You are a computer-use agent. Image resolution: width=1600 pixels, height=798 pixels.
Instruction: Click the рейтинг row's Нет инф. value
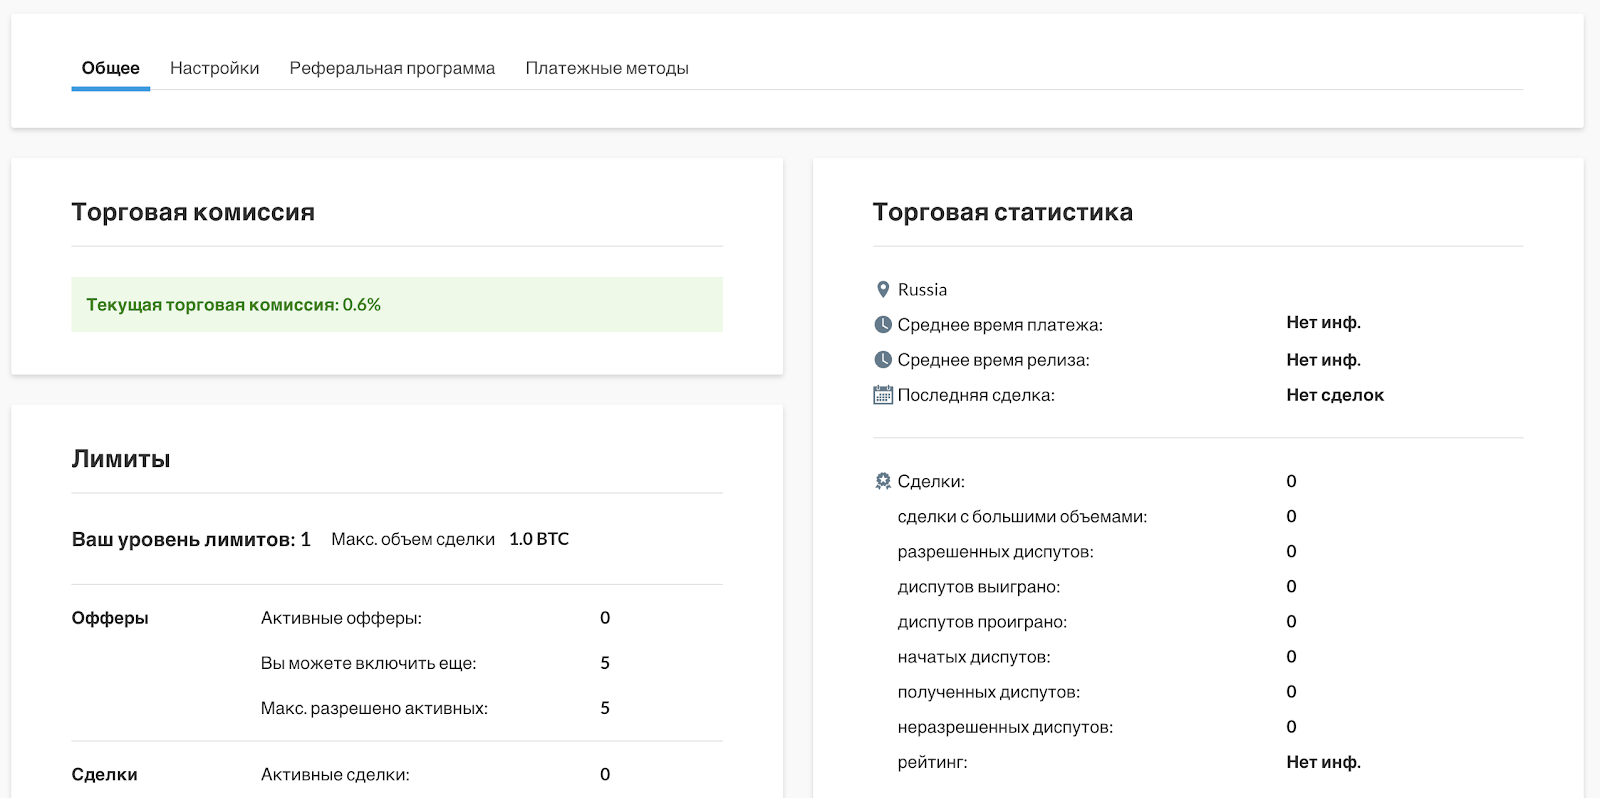coord(1323,762)
